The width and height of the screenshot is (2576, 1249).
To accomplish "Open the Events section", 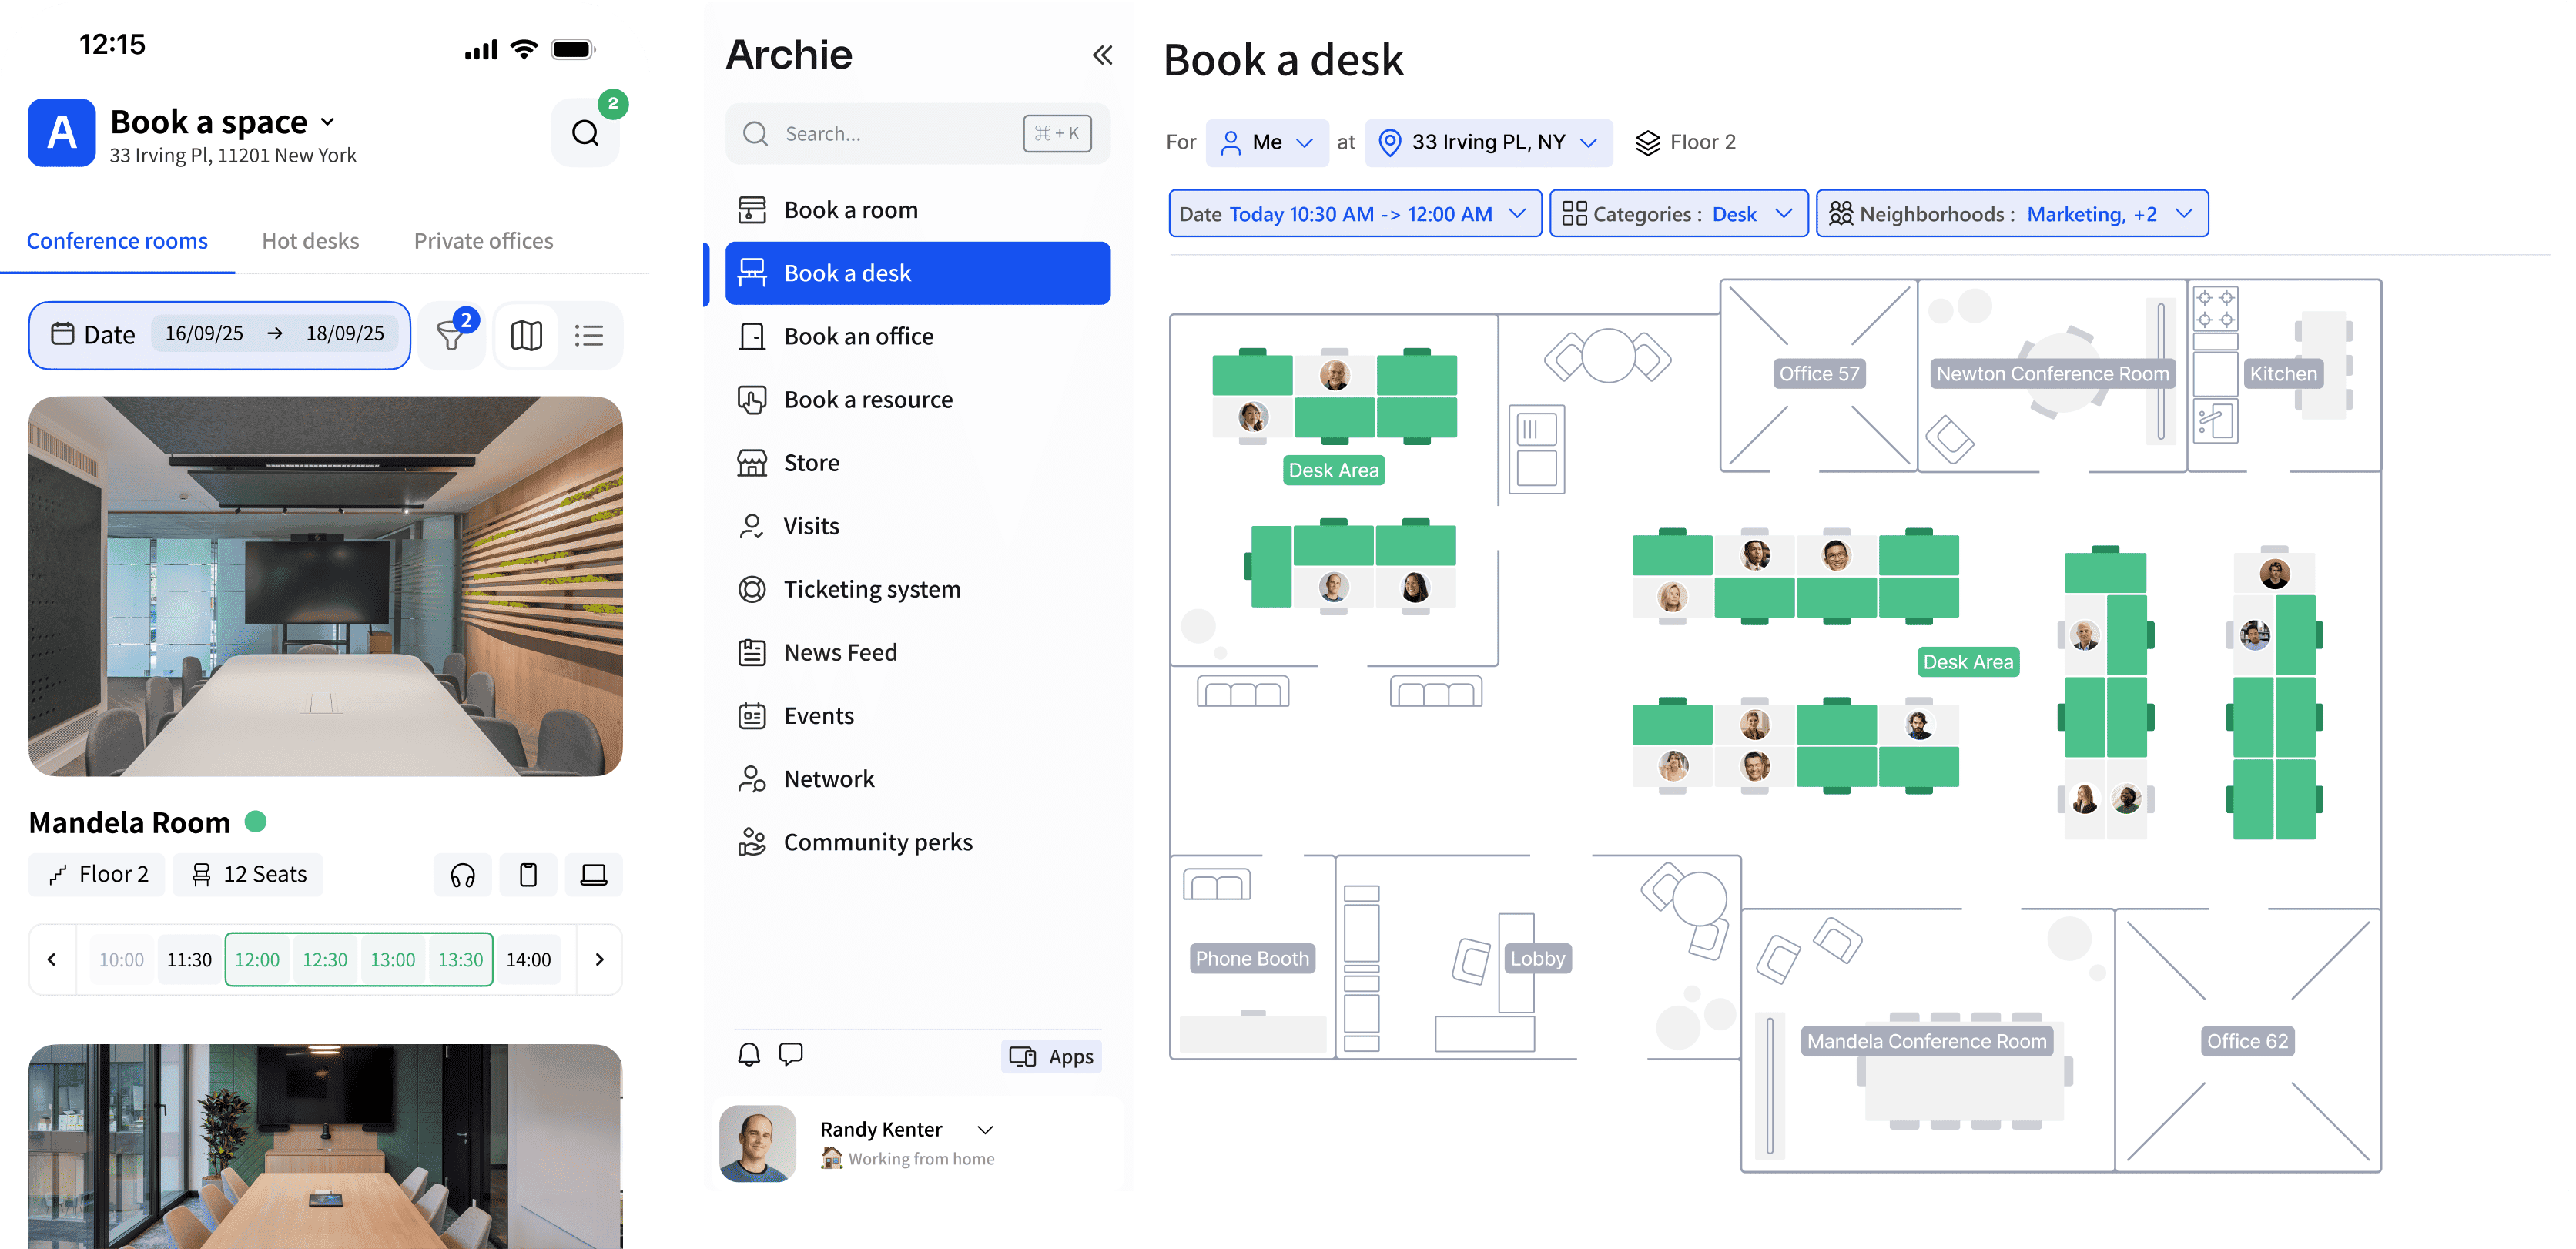I will click(x=818, y=715).
